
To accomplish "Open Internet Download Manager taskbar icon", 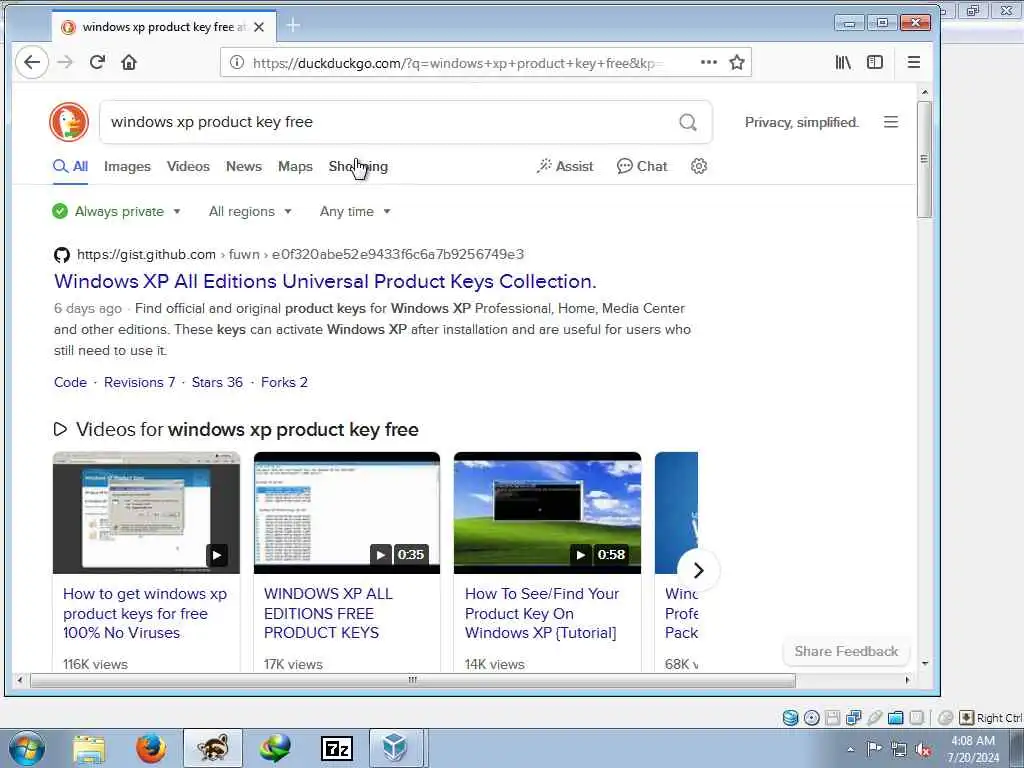I will 275,748.
